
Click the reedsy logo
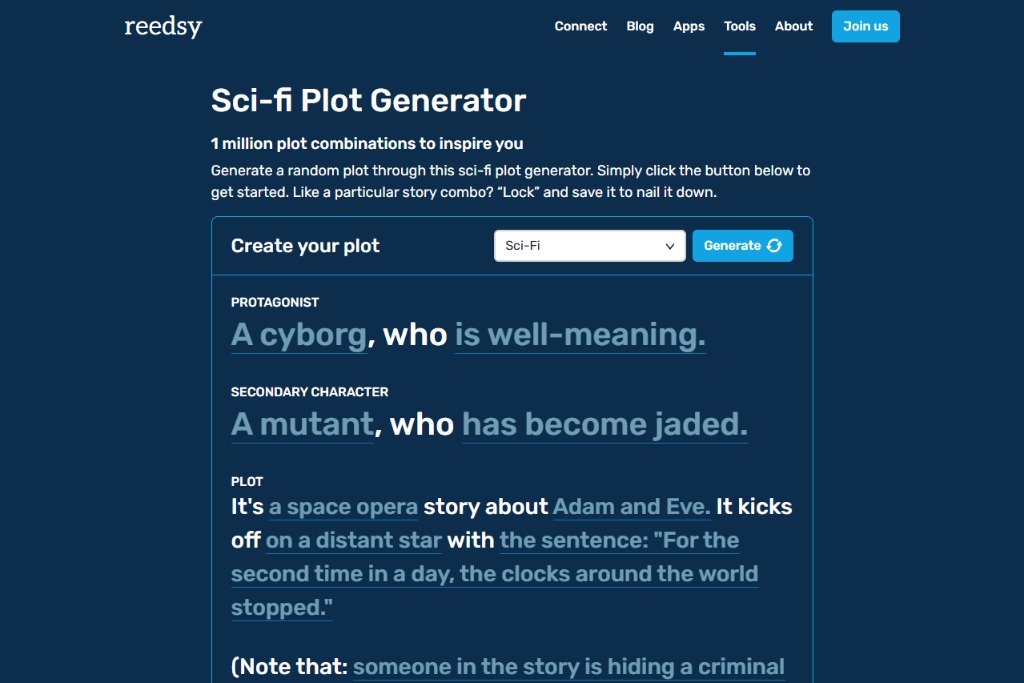click(162, 27)
